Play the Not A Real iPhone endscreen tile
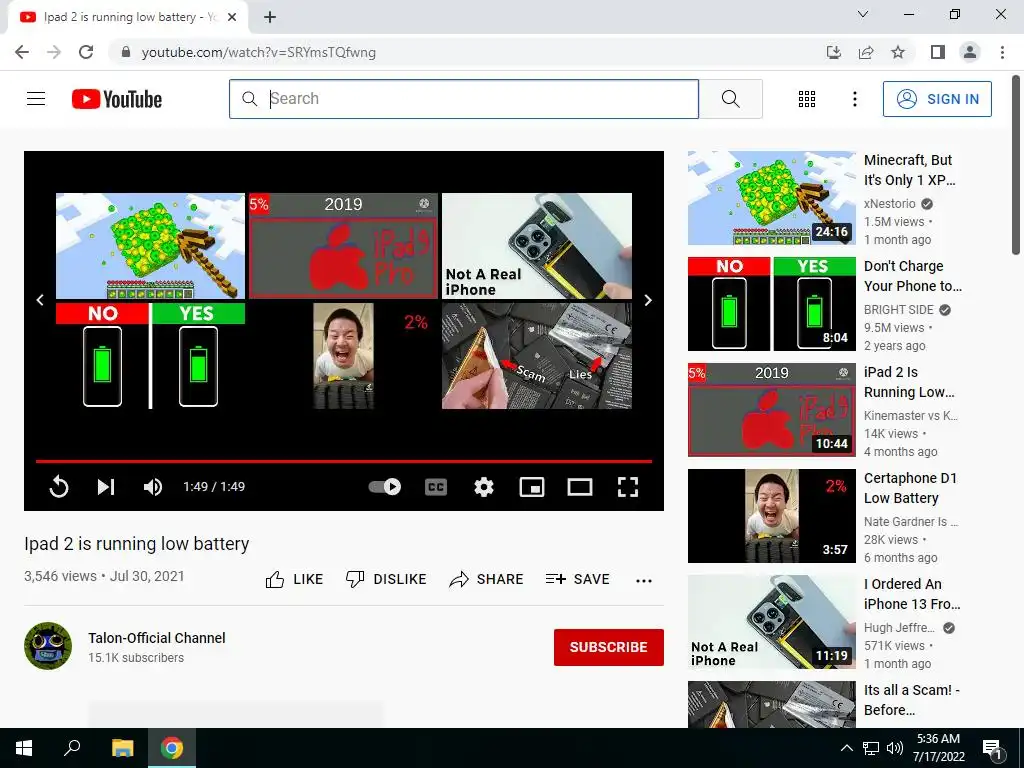 (x=537, y=246)
